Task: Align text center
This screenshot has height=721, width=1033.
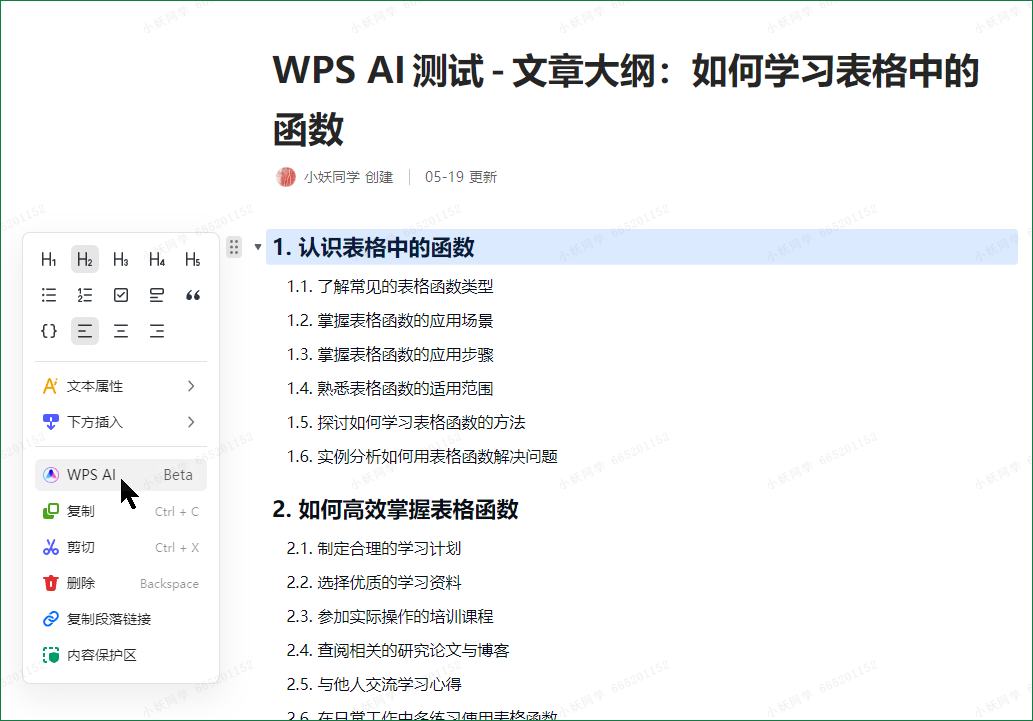Action: click(x=121, y=331)
